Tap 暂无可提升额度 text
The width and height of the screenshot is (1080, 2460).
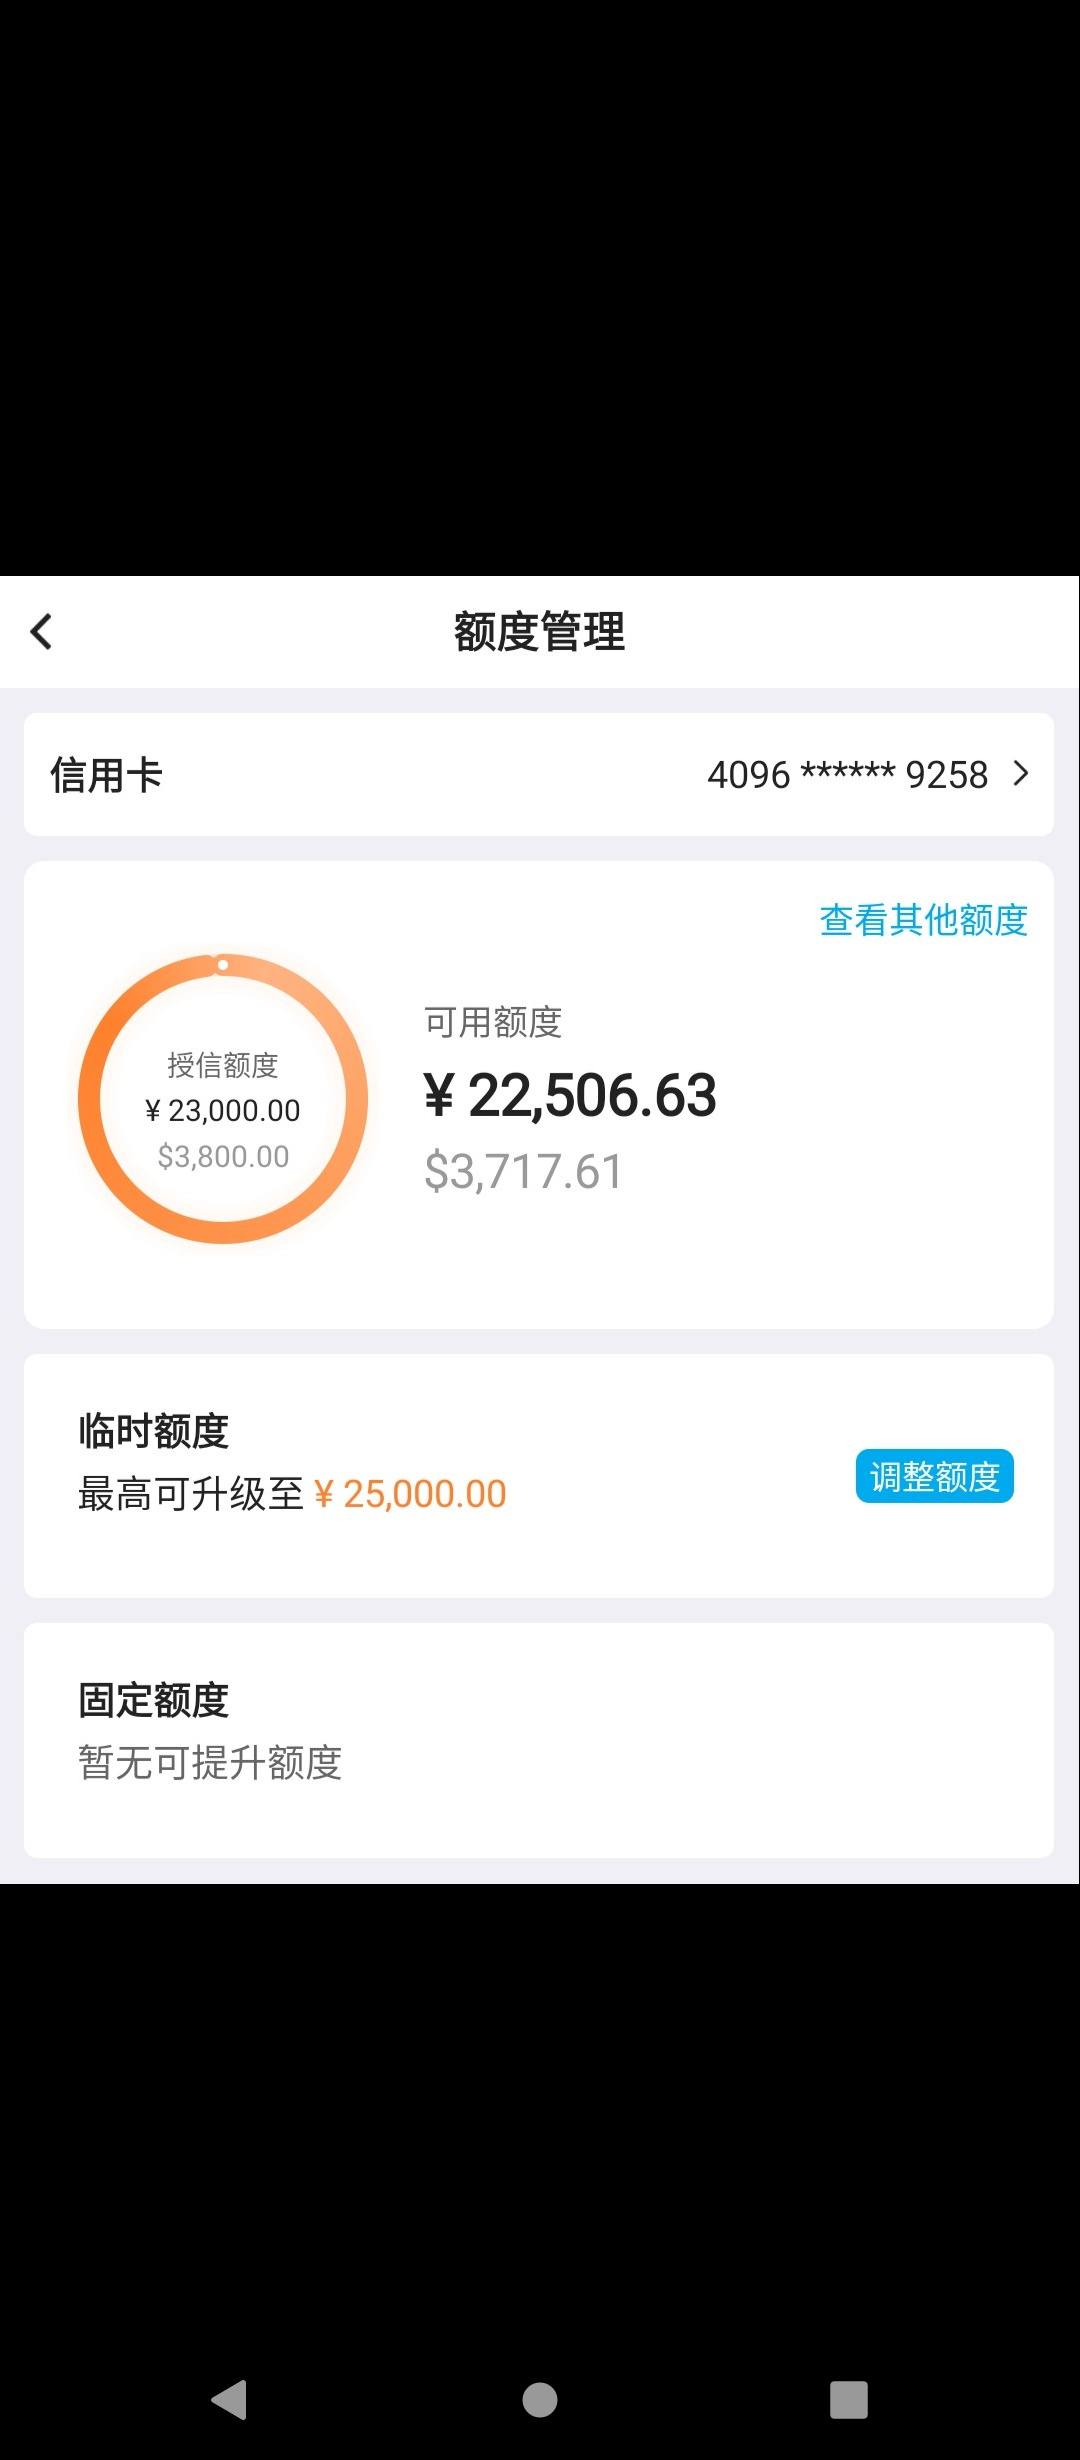pyautogui.click(x=210, y=1763)
